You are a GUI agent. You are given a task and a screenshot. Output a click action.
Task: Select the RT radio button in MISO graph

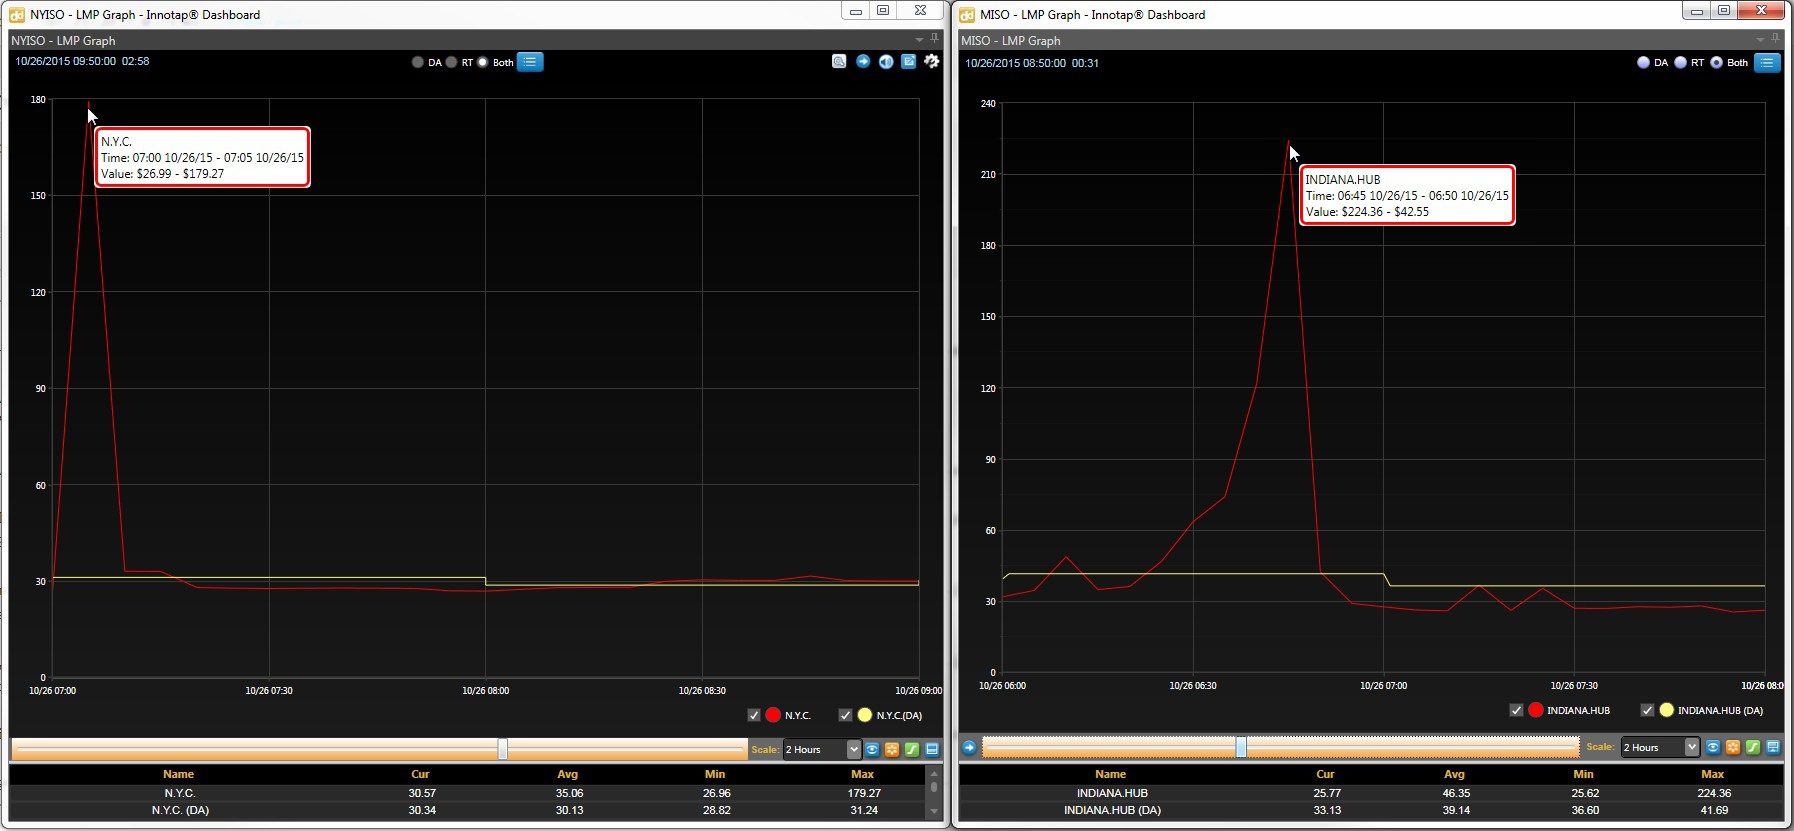pyautogui.click(x=1681, y=62)
